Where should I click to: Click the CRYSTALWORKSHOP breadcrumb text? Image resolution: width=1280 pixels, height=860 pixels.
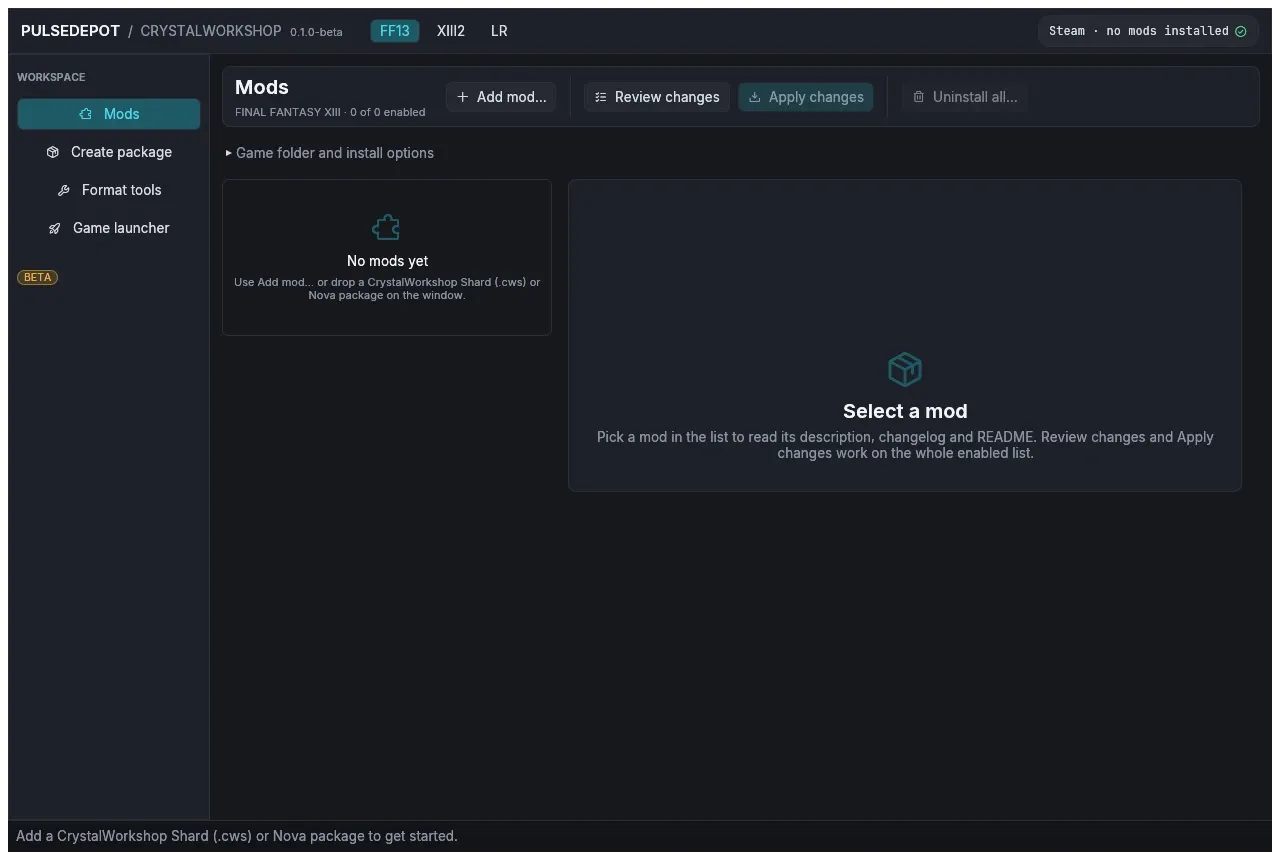[x=211, y=31]
